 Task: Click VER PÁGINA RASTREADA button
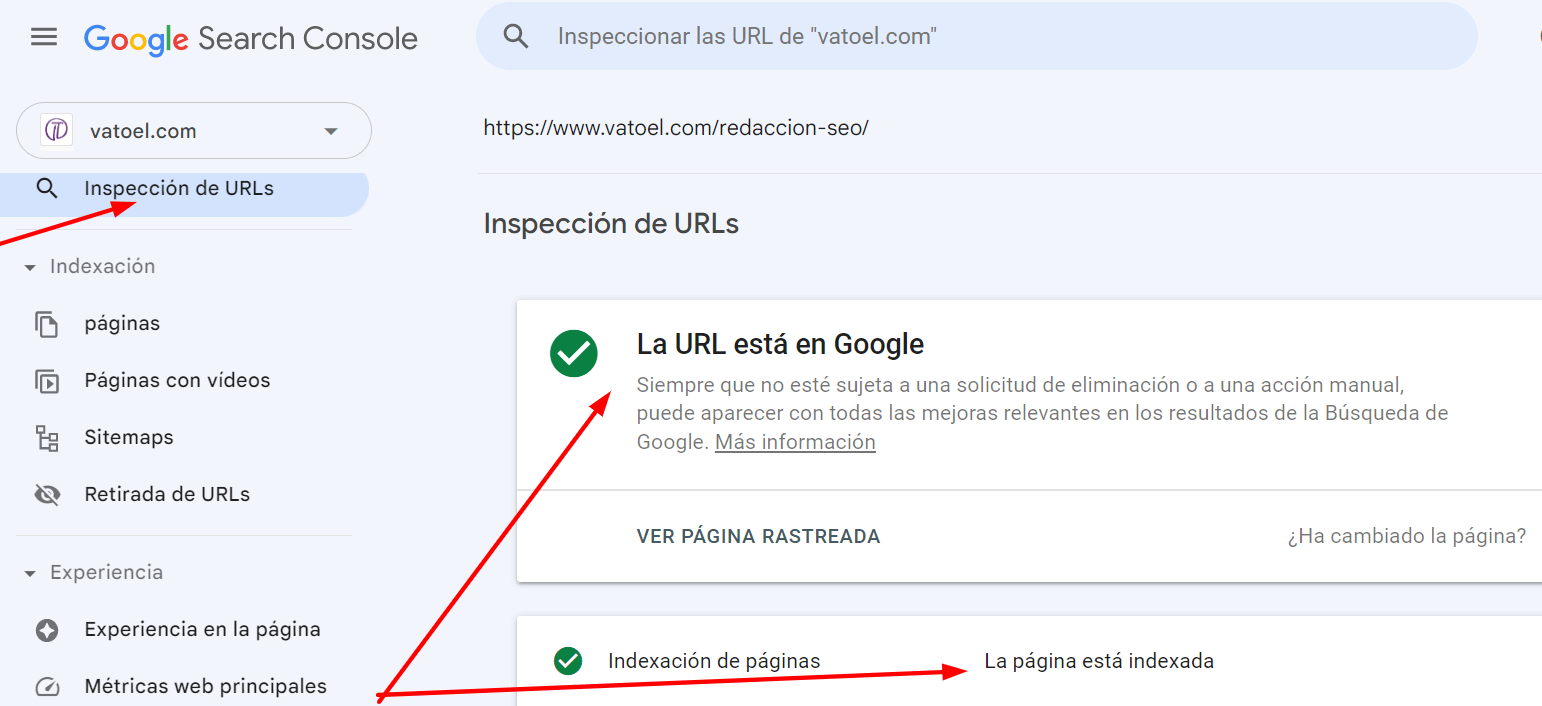coord(758,537)
